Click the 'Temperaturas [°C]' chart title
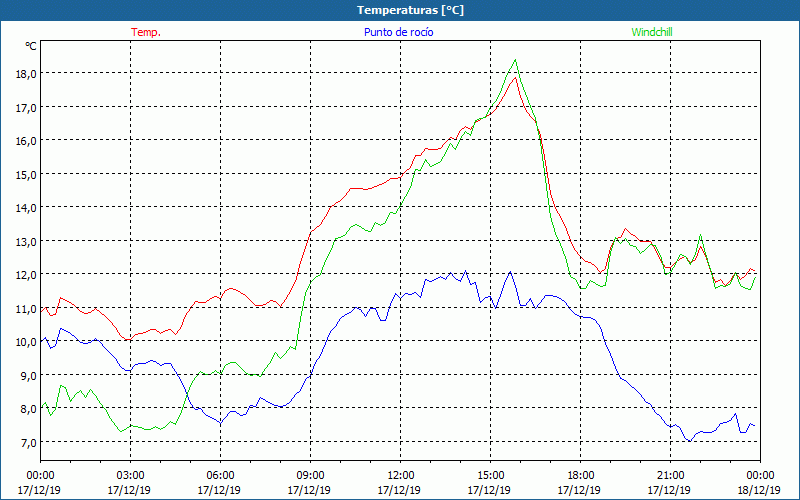The width and height of the screenshot is (800, 500). tap(410, 10)
